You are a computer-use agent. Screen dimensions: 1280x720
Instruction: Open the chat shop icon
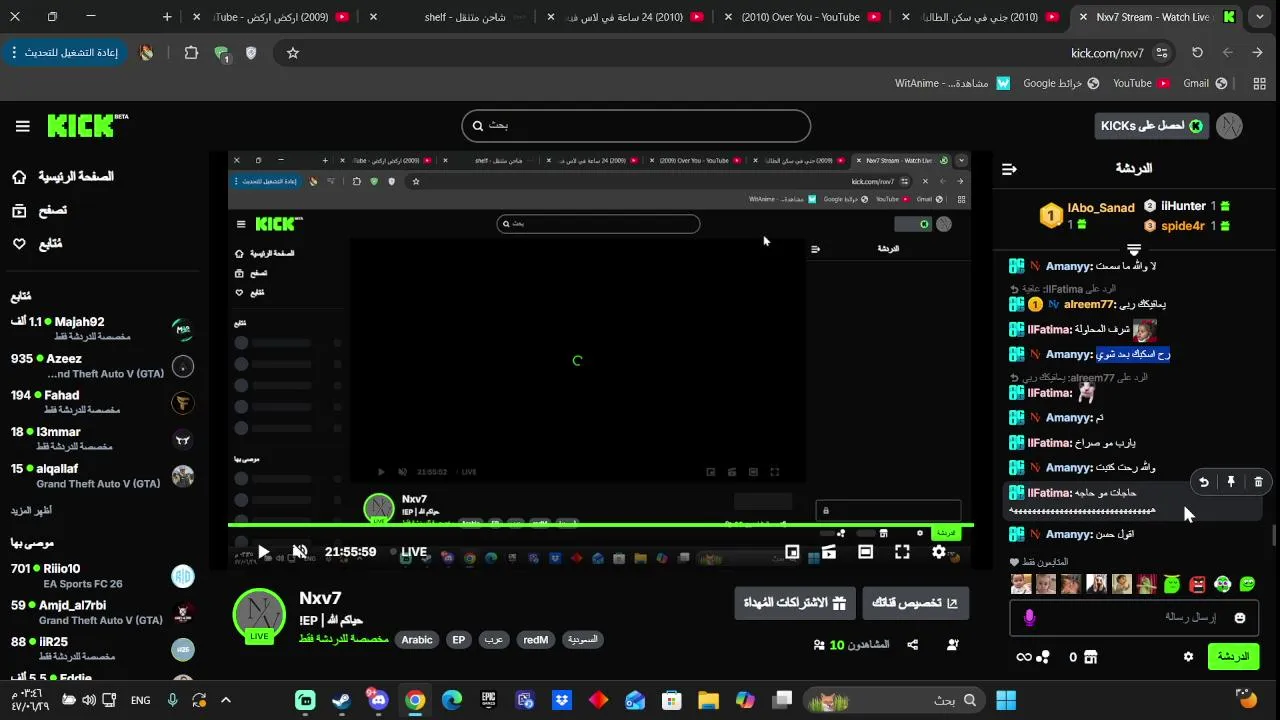[1091, 657]
